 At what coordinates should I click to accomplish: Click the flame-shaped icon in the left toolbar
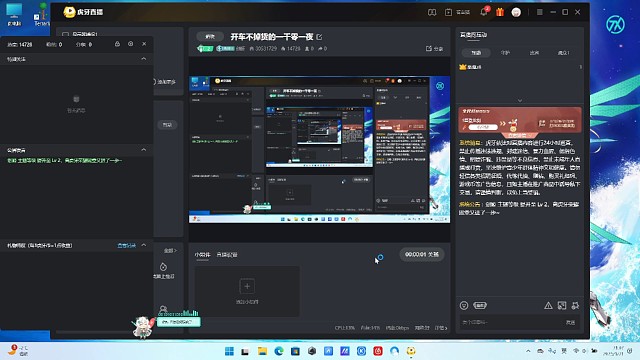coord(163,267)
